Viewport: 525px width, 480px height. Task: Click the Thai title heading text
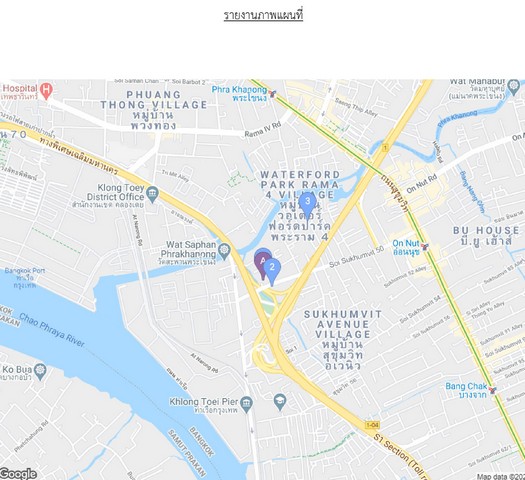(263, 16)
